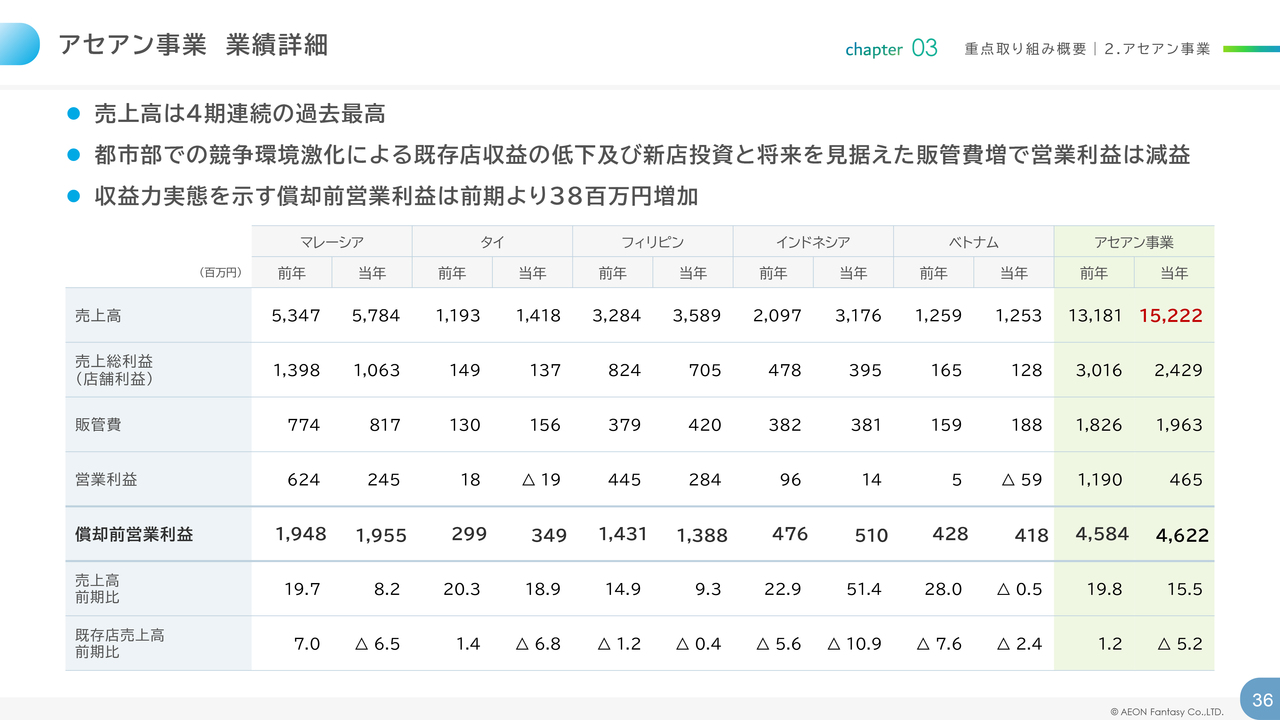Click the 償却前営業利益 row label
This screenshot has height=720, width=1280.
134,535
